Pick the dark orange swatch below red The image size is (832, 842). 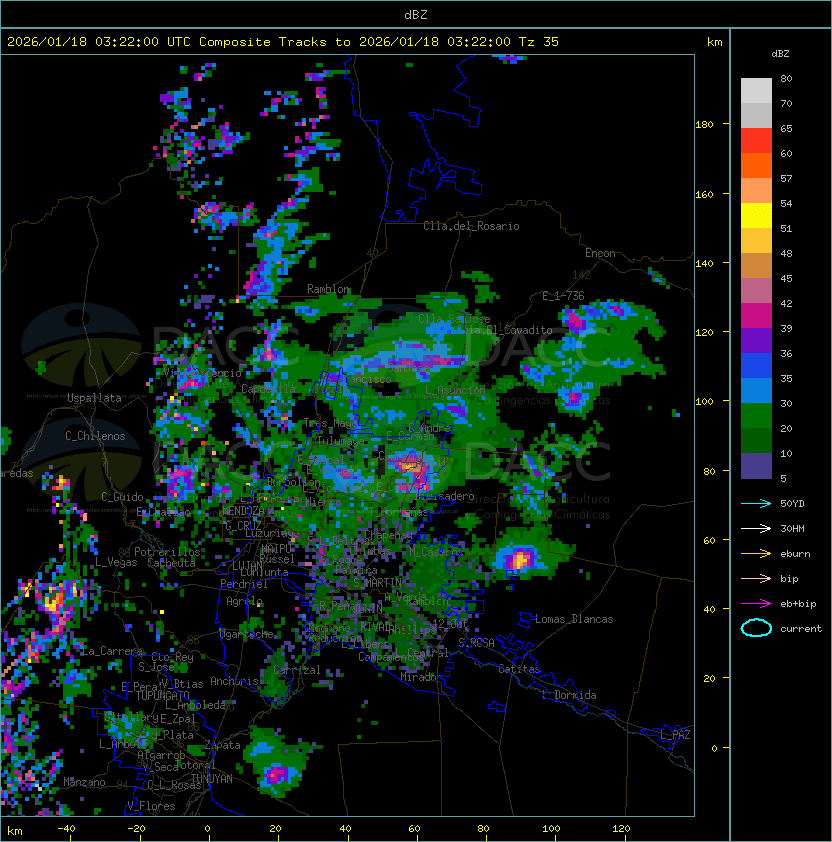coord(756,165)
